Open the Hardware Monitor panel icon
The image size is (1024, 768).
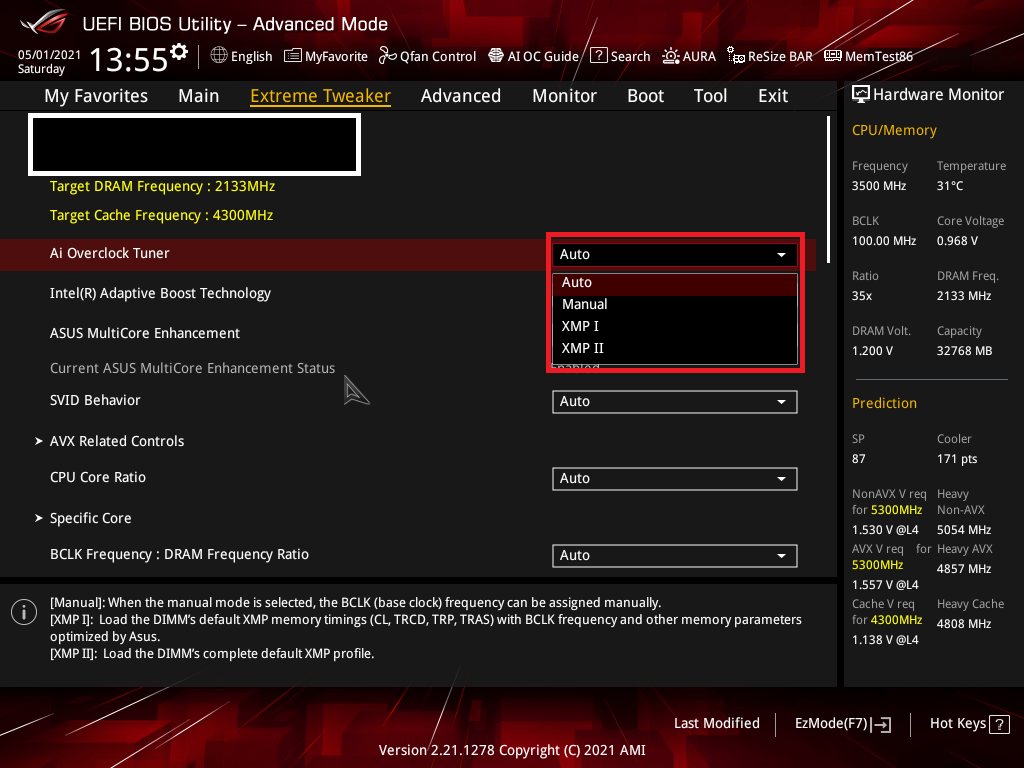click(x=861, y=93)
